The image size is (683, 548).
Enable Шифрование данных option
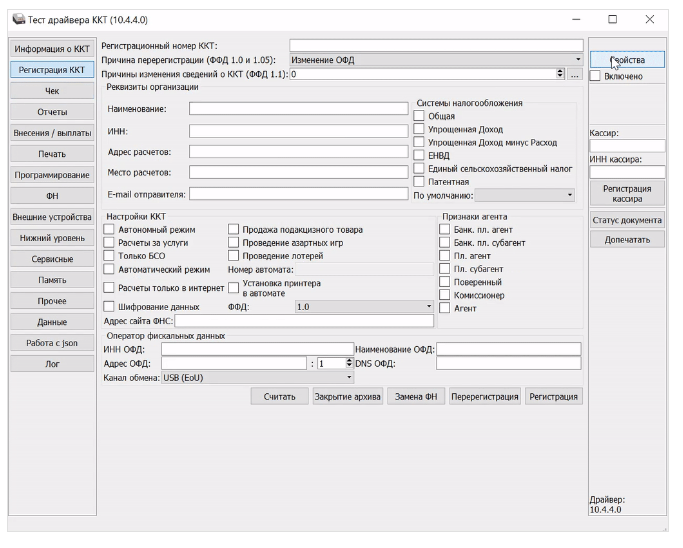tap(110, 307)
